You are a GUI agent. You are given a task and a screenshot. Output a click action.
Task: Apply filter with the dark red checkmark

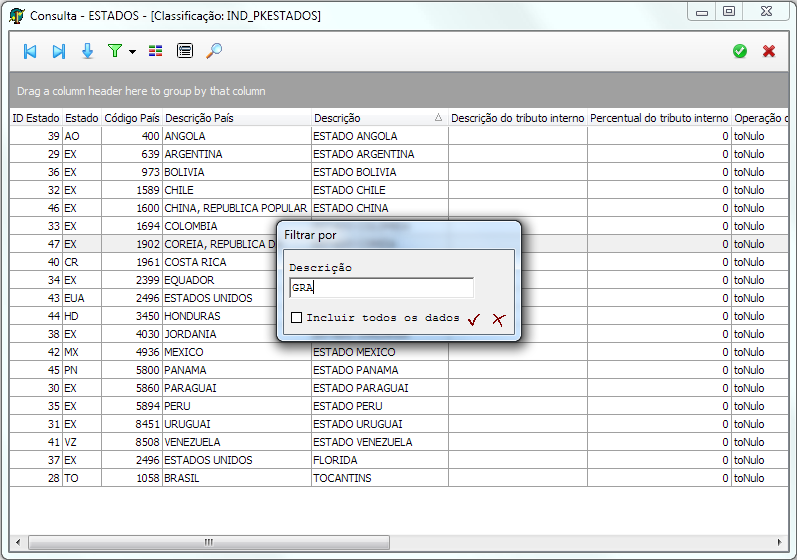click(474, 318)
